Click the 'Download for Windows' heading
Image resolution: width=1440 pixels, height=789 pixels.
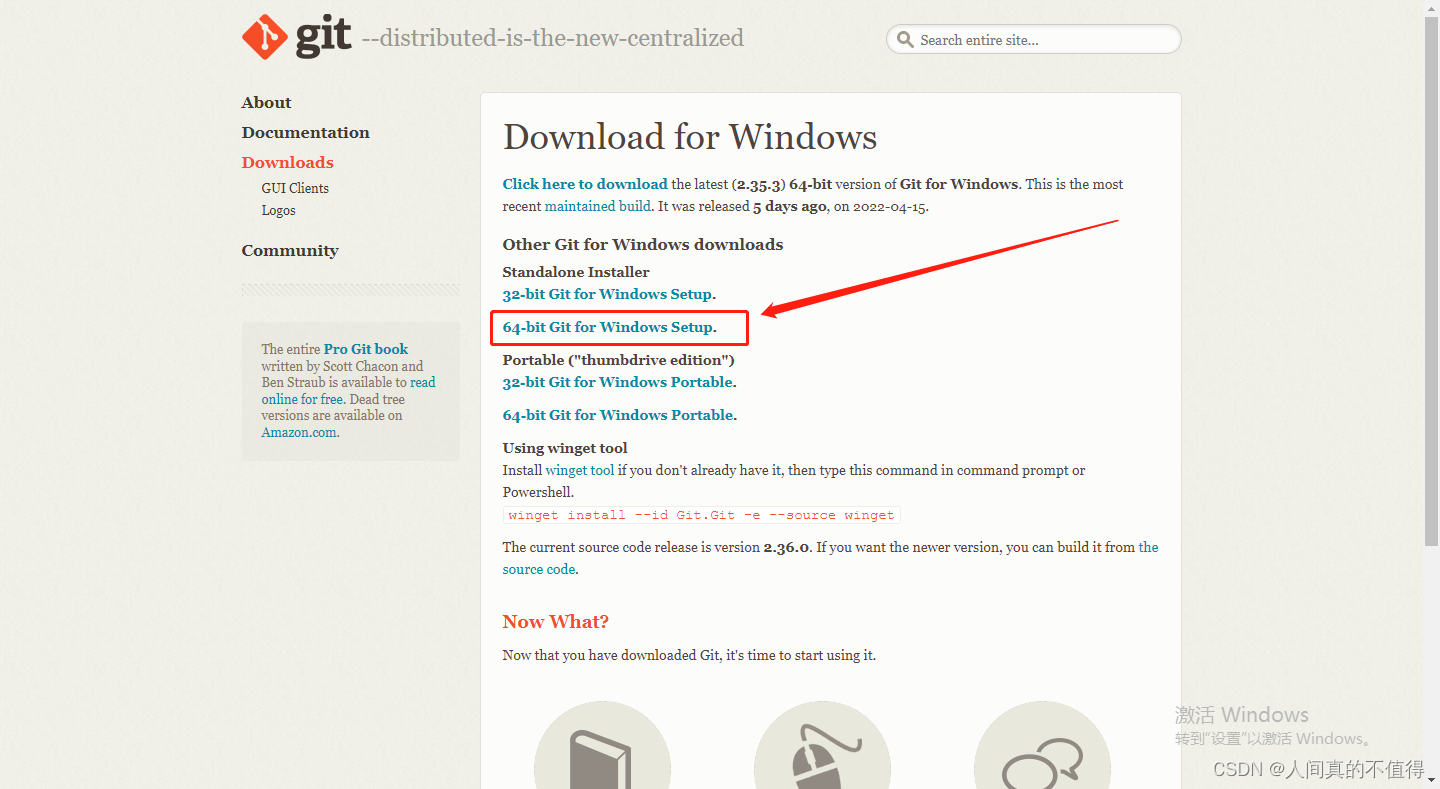pos(690,137)
